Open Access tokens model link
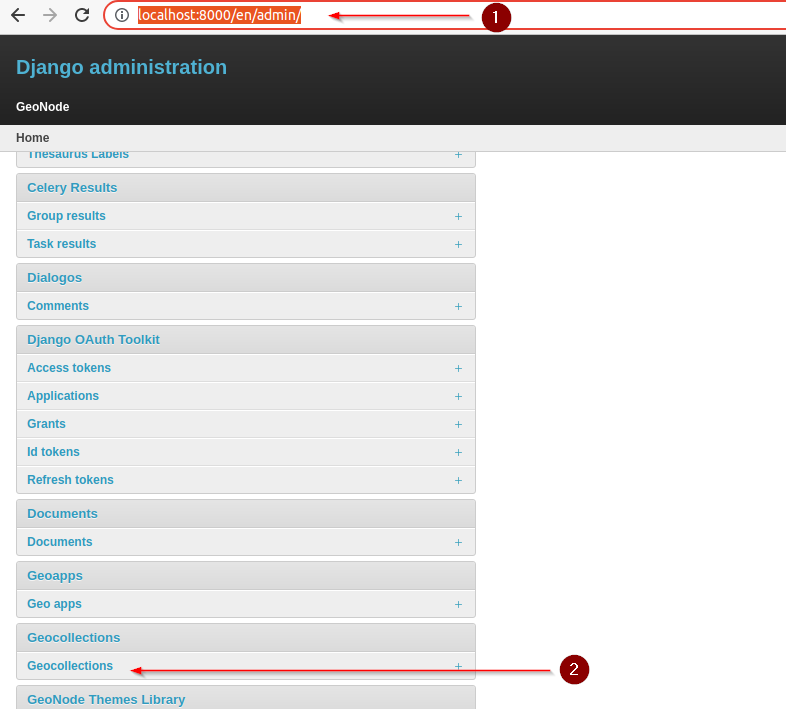 point(69,368)
